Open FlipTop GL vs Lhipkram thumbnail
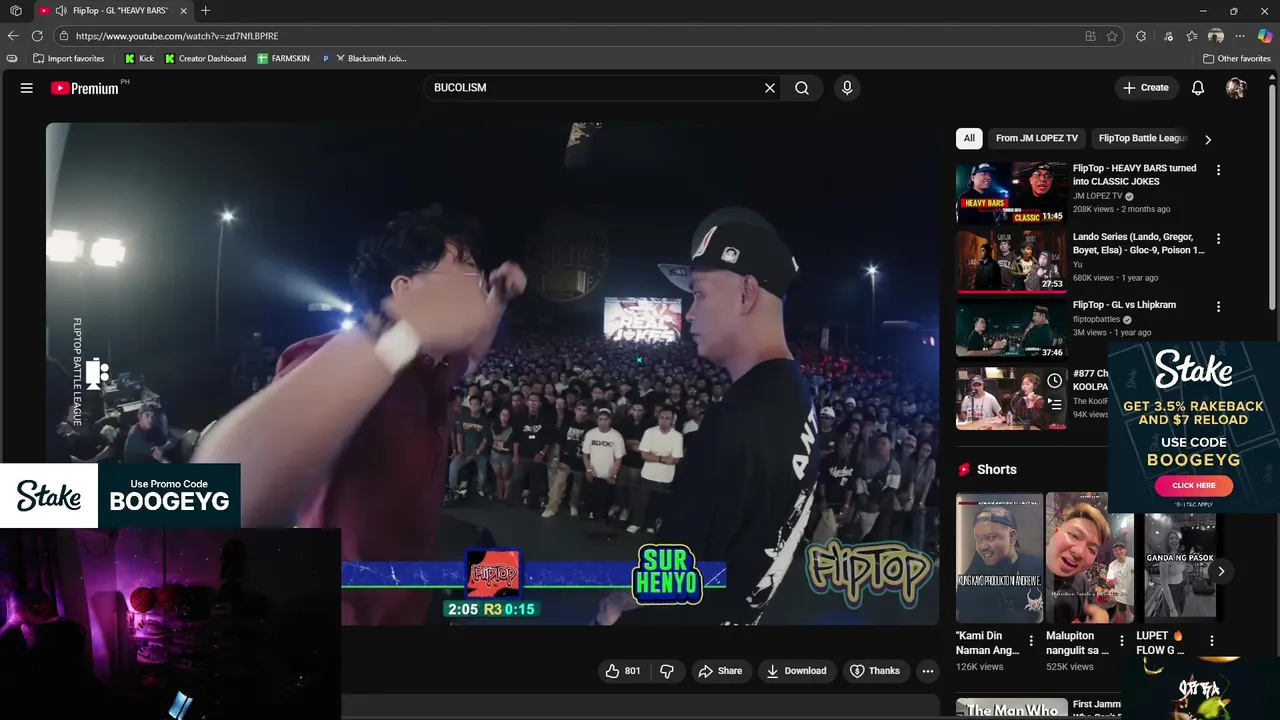 click(x=1011, y=329)
